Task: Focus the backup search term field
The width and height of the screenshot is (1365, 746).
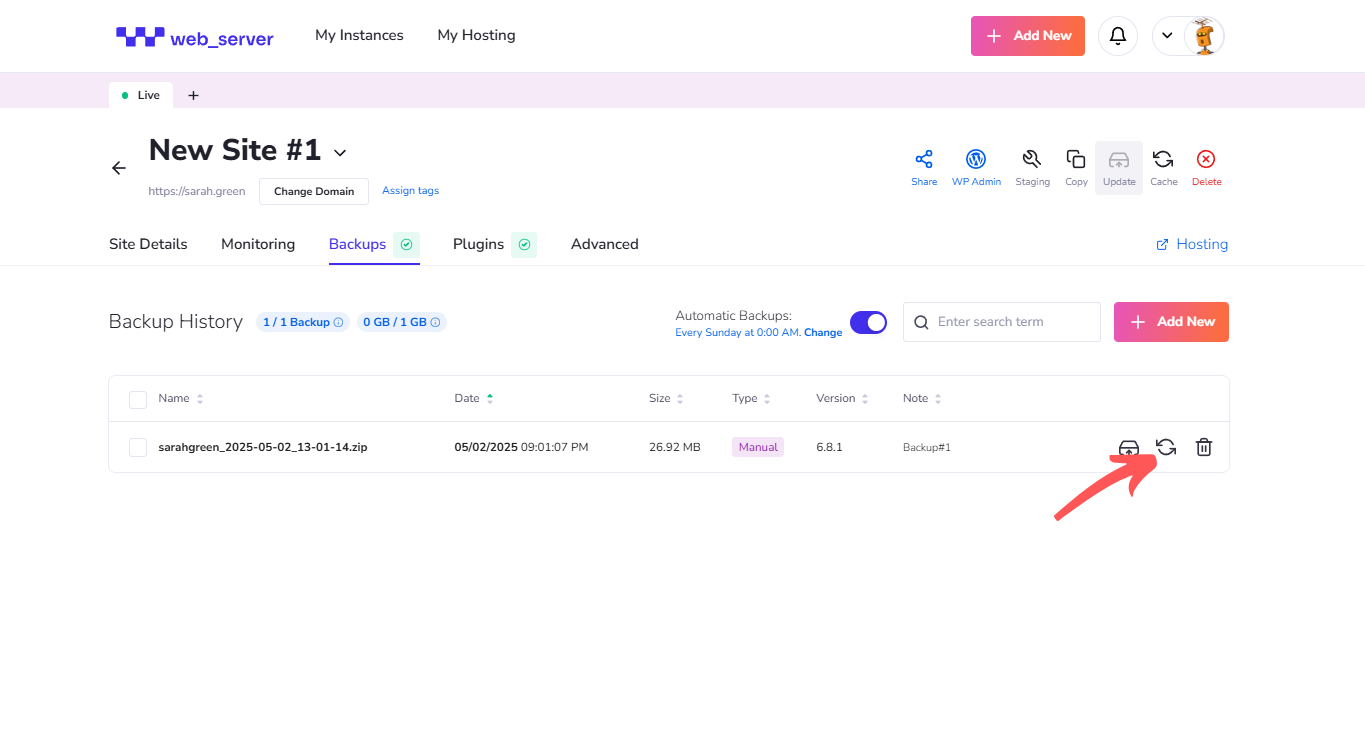Action: pos(1012,322)
